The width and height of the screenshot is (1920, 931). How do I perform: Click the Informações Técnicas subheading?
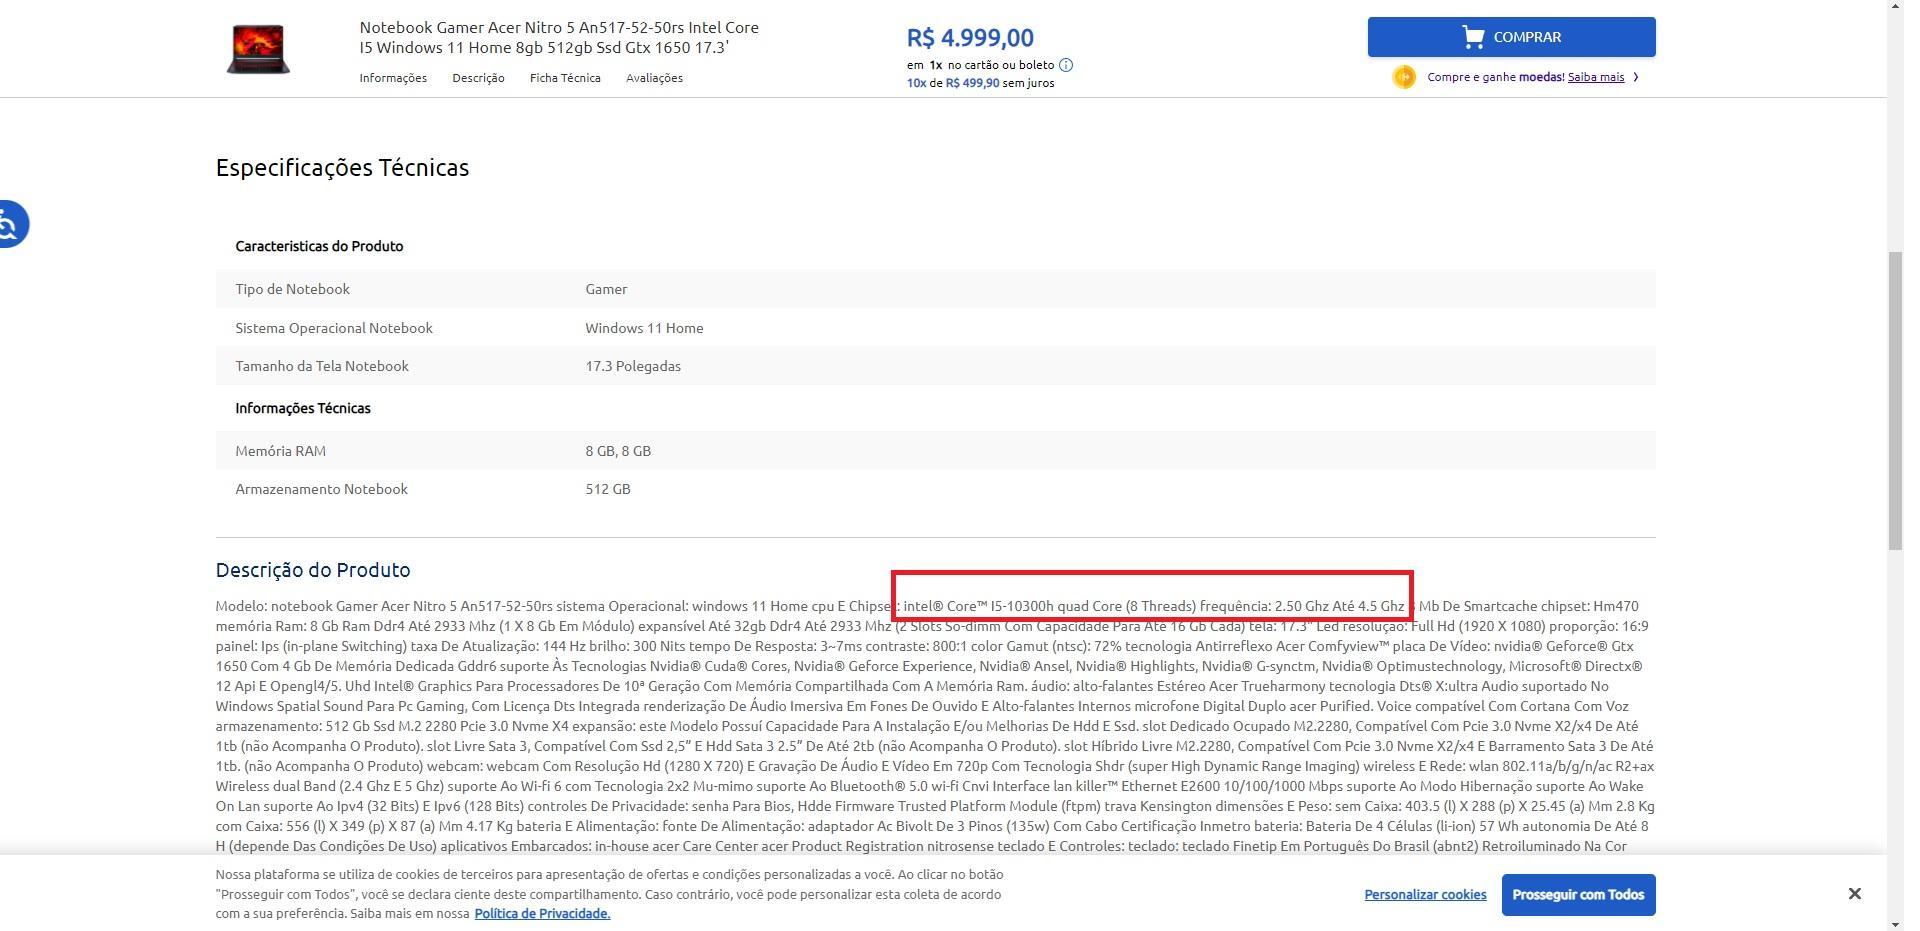tap(303, 408)
